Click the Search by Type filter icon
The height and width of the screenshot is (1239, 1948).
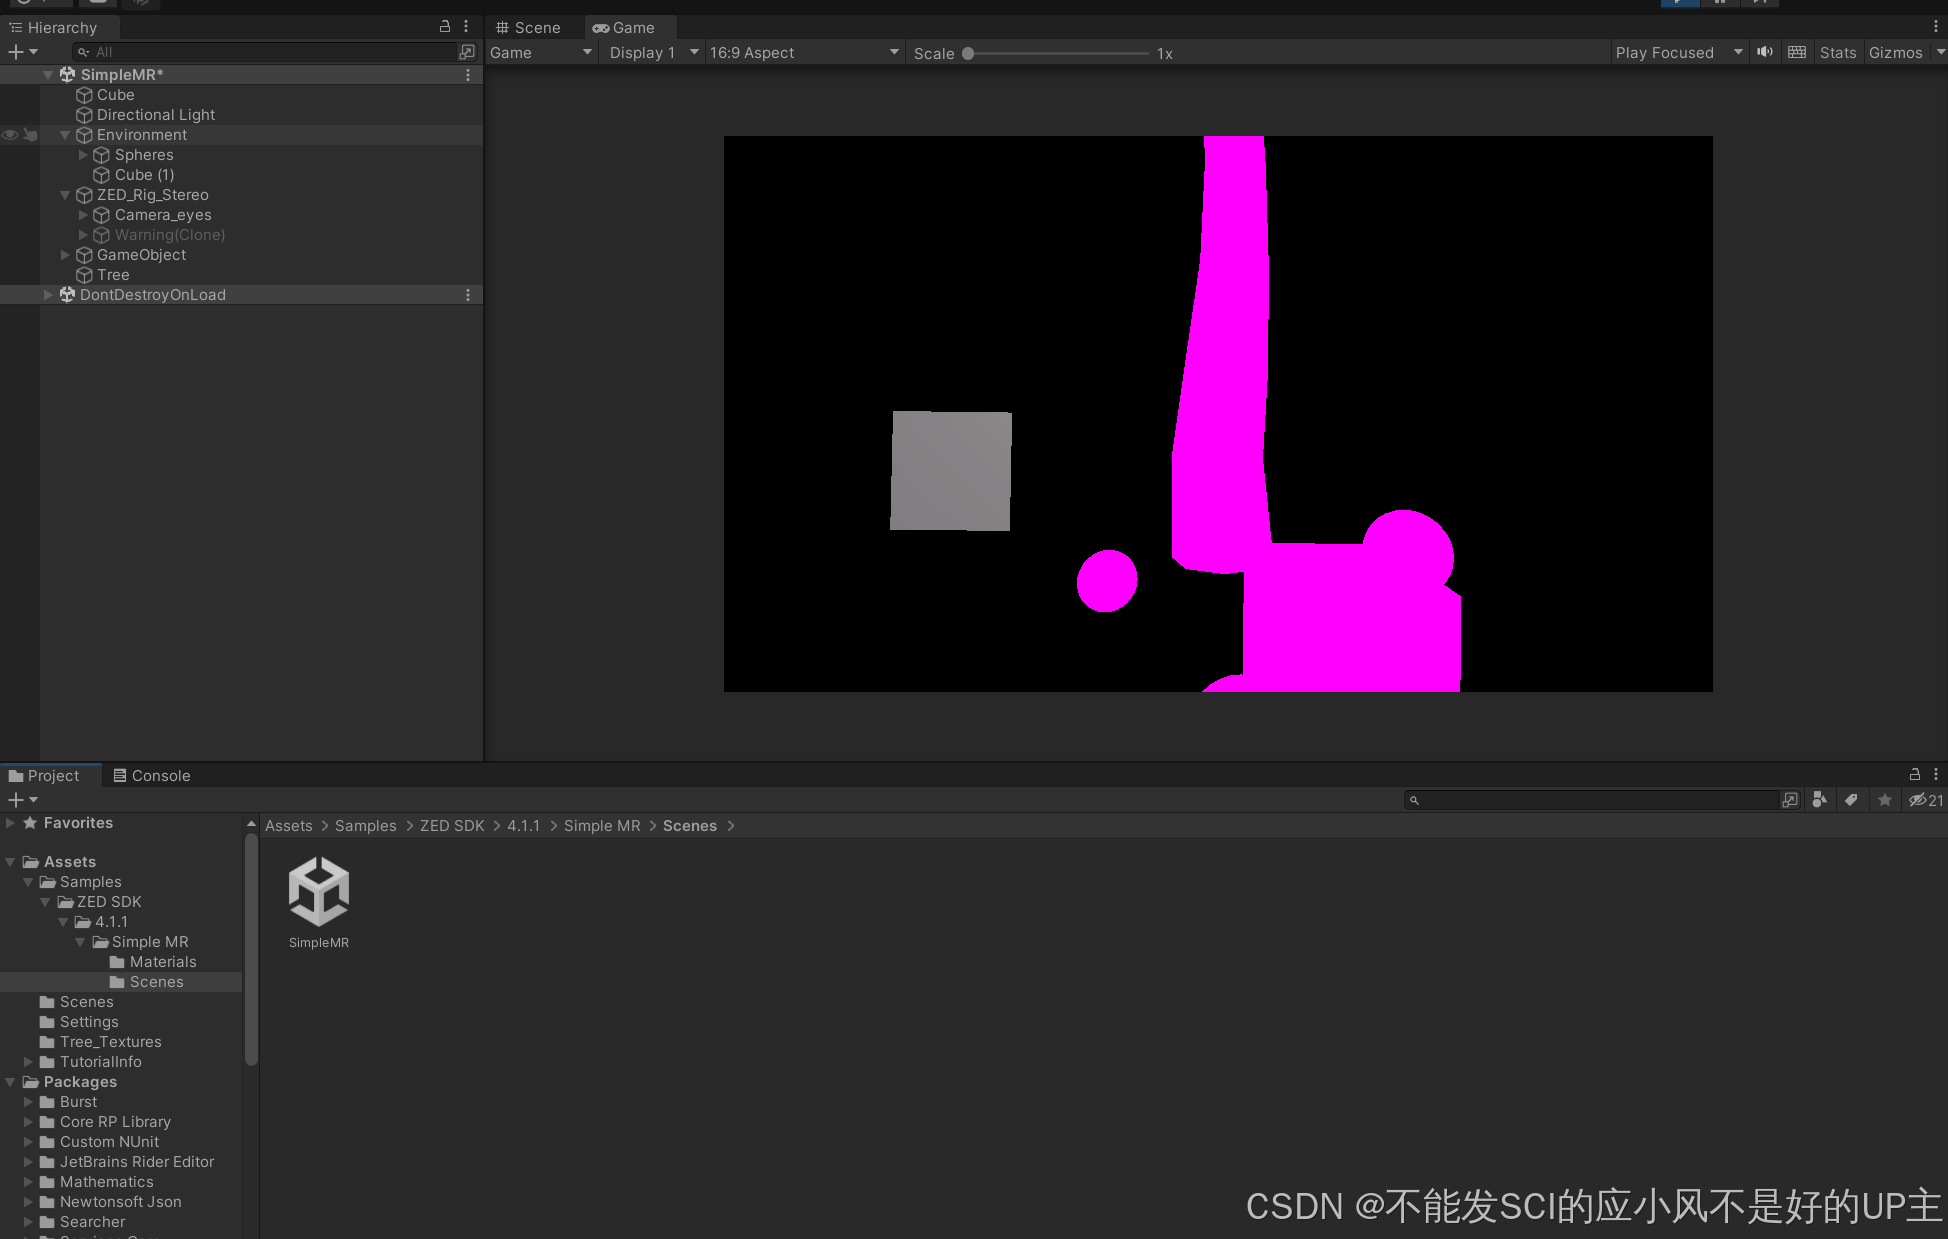(1819, 800)
